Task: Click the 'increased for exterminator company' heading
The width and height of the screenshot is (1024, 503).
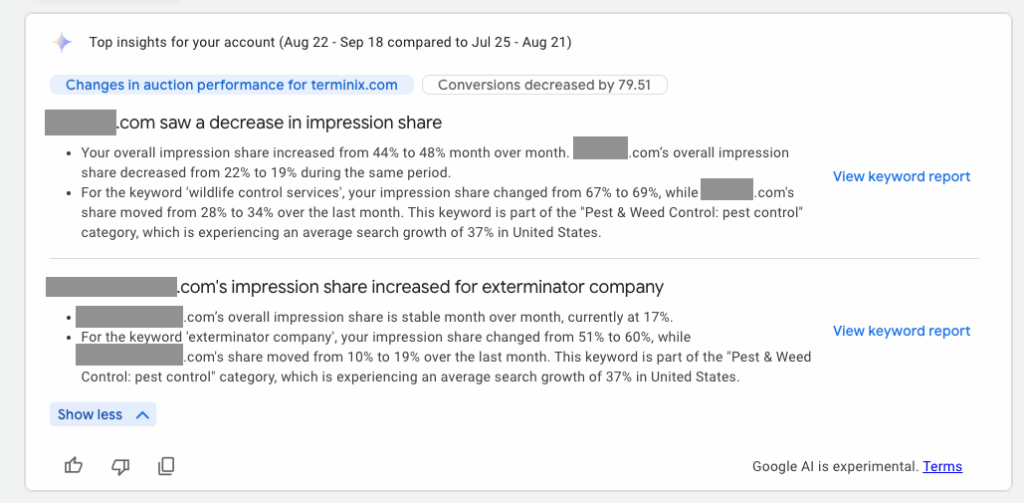Action: coord(420,287)
